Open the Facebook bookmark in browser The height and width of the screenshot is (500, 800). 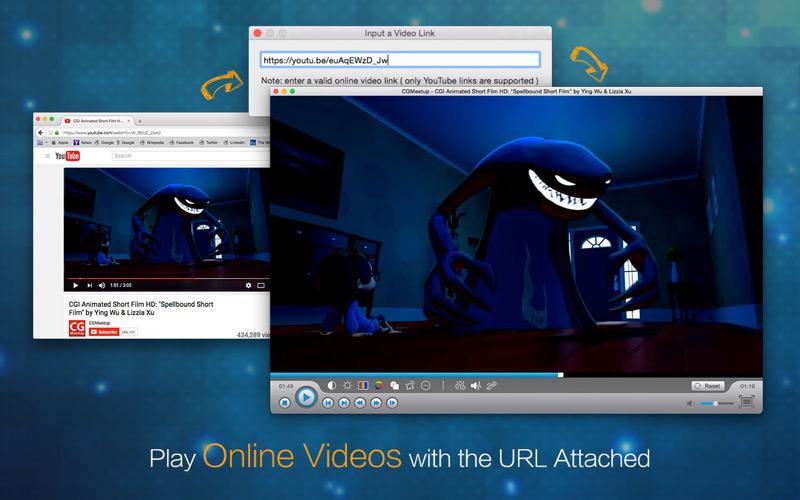[182, 143]
